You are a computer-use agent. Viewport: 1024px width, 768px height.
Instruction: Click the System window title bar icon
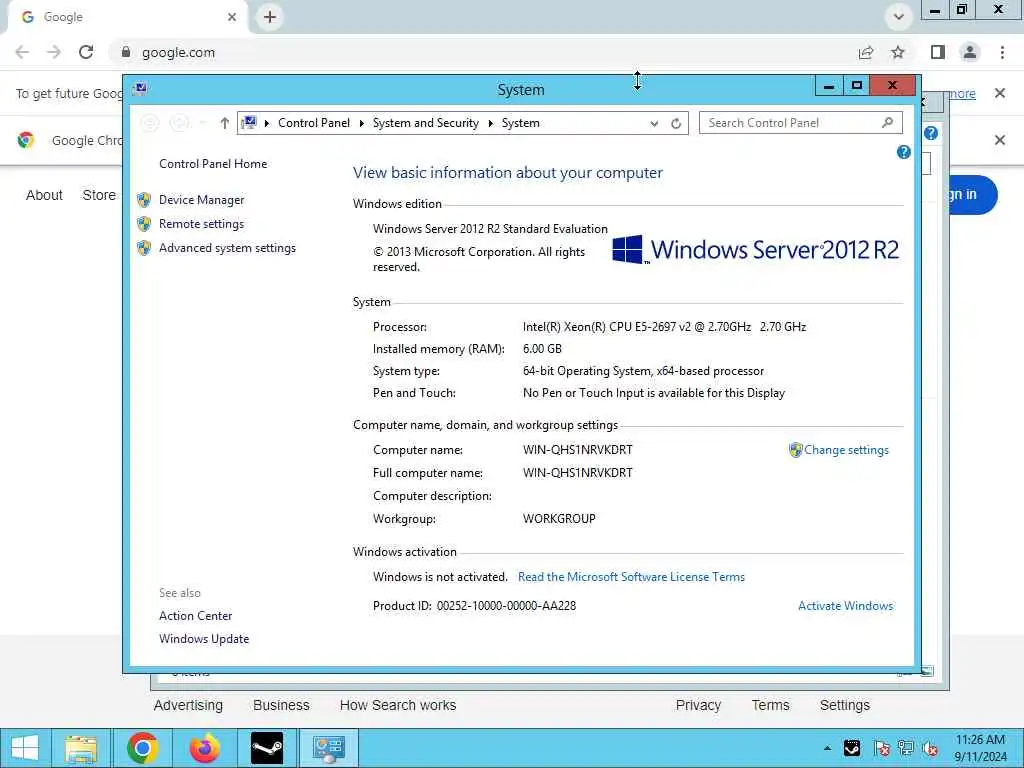tap(140, 89)
